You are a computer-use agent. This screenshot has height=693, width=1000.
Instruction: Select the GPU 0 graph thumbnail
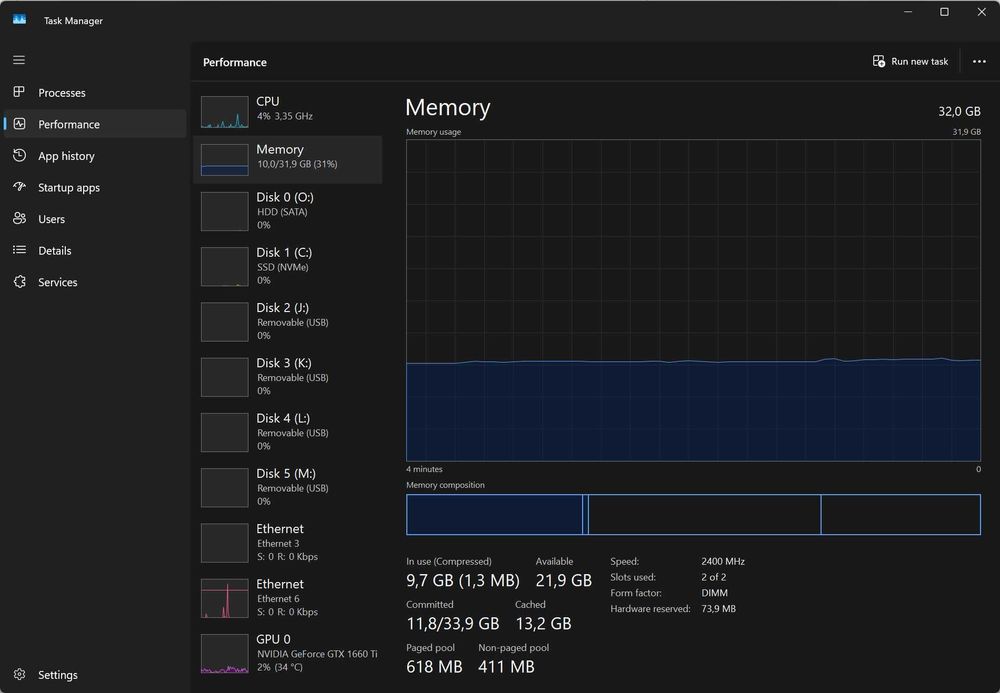point(224,653)
